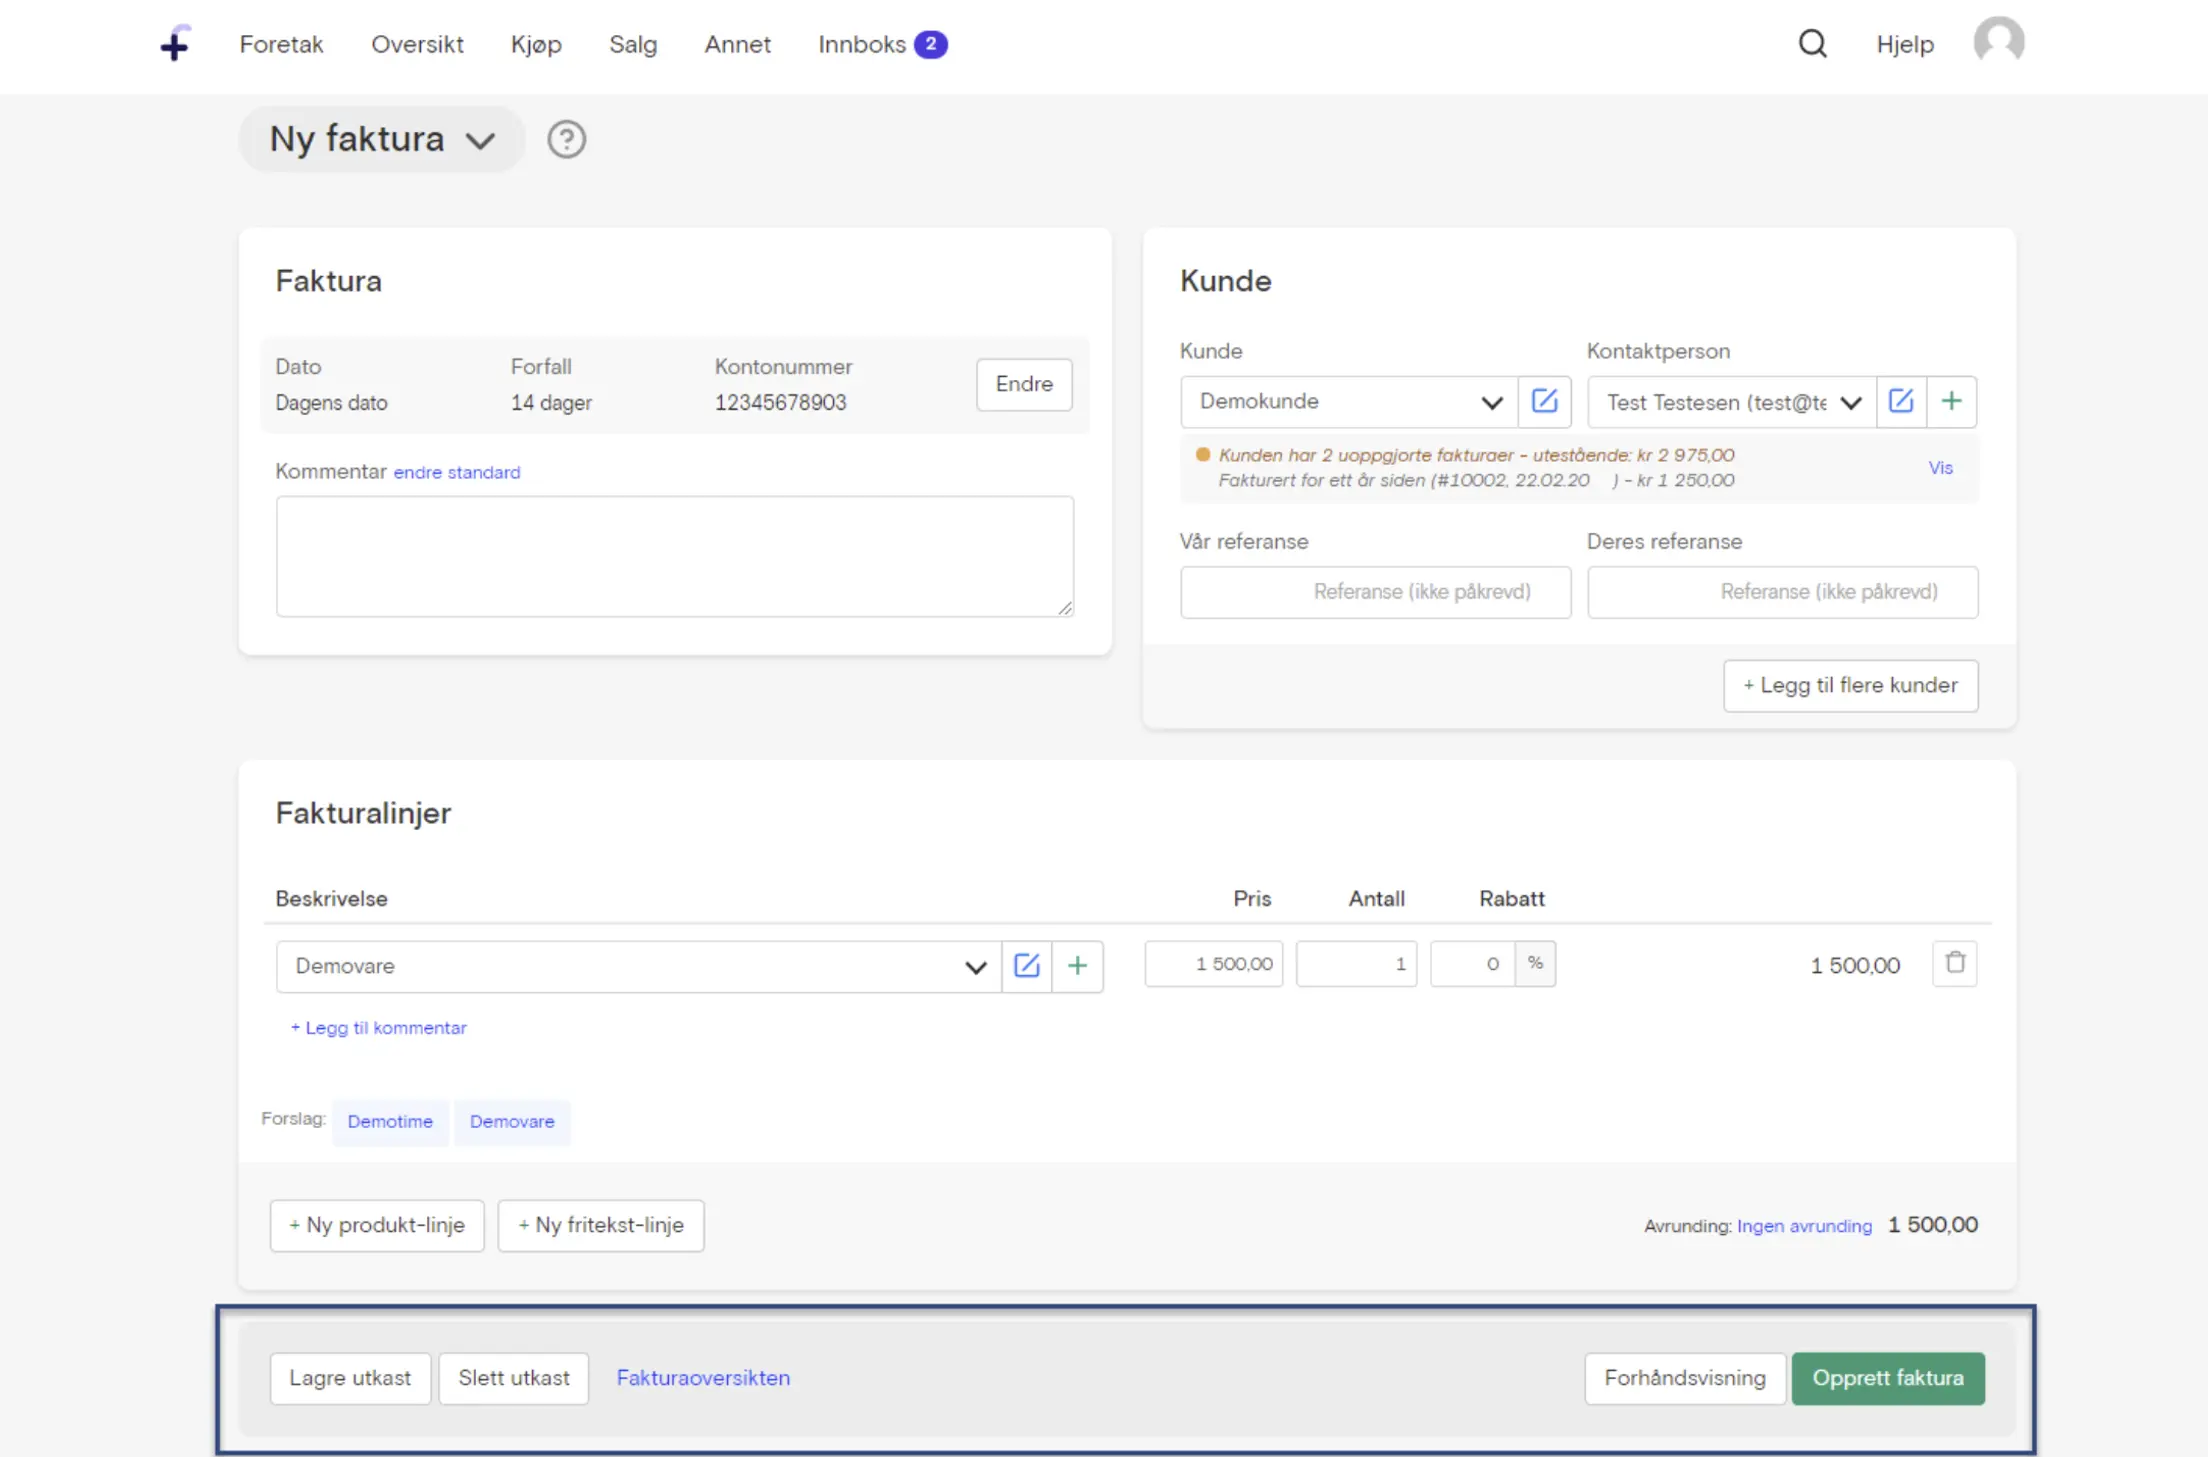Toggle the percent discount unit button
The width and height of the screenshot is (2208, 1457).
[1535, 963]
